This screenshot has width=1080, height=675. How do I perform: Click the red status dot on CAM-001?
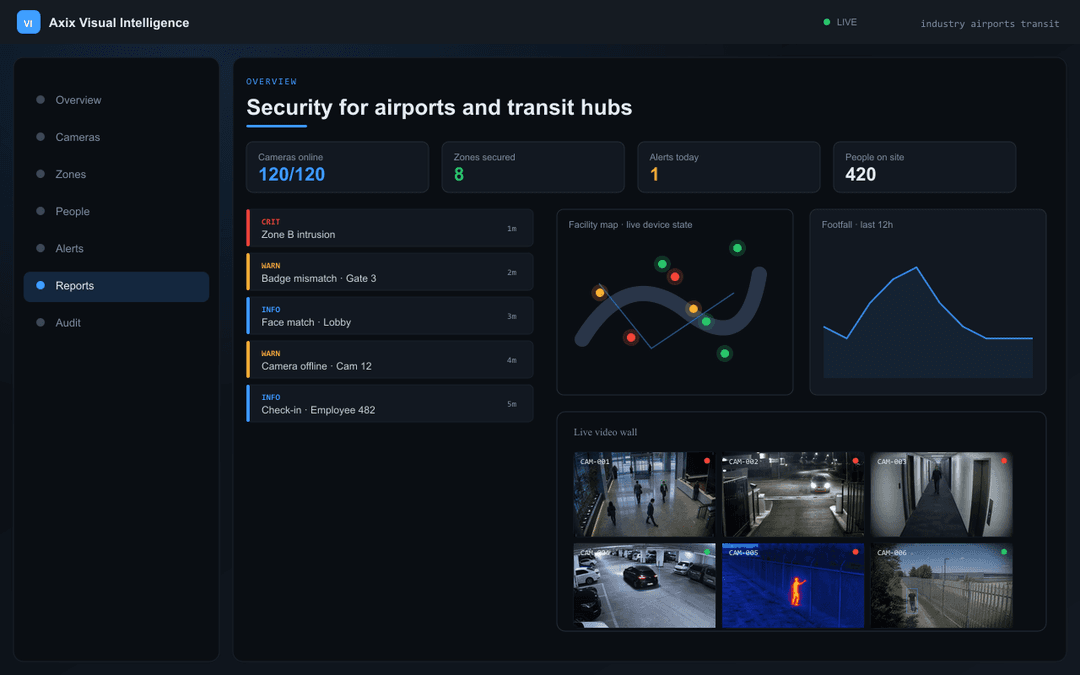point(707,461)
